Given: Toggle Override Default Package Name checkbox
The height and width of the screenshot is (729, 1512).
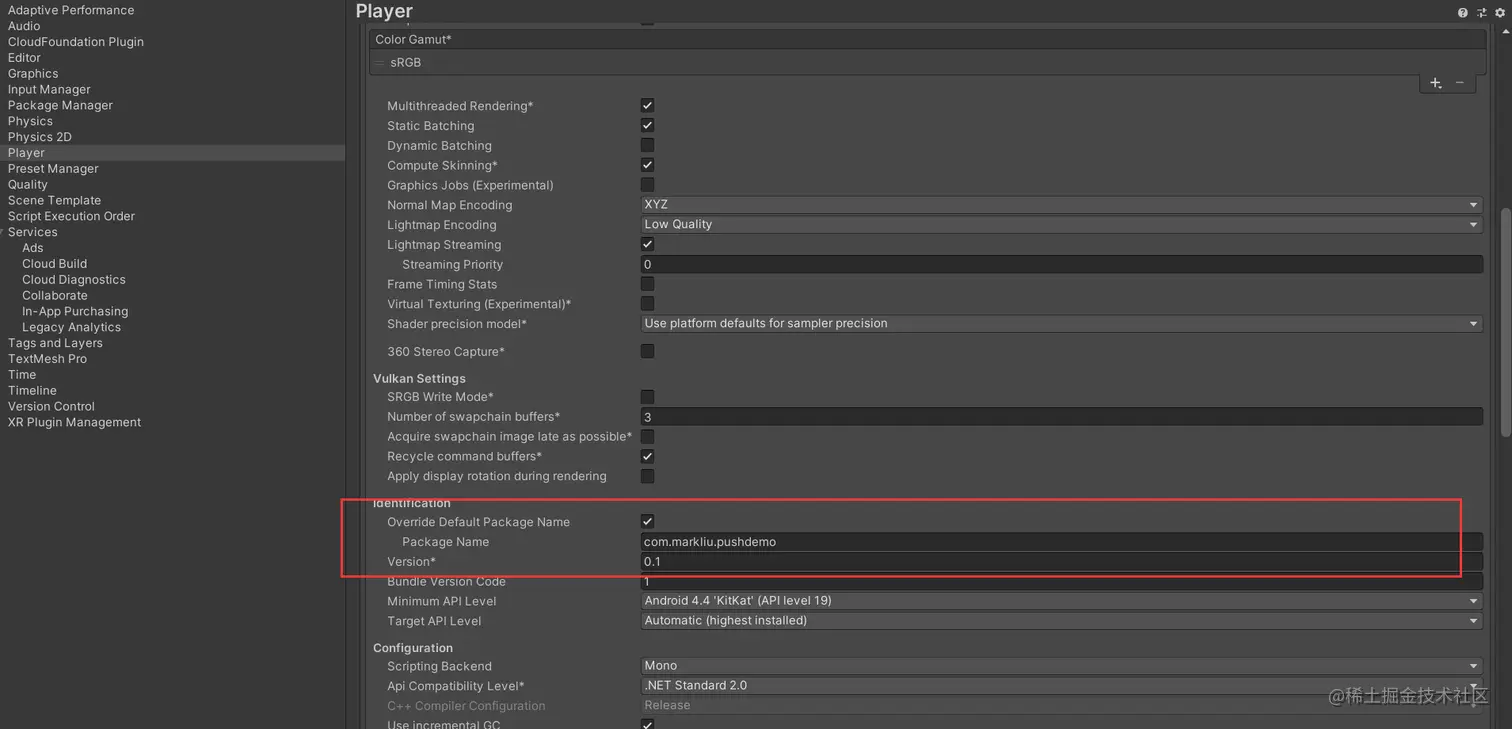Looking at the screenshot, I should (647, 521).
